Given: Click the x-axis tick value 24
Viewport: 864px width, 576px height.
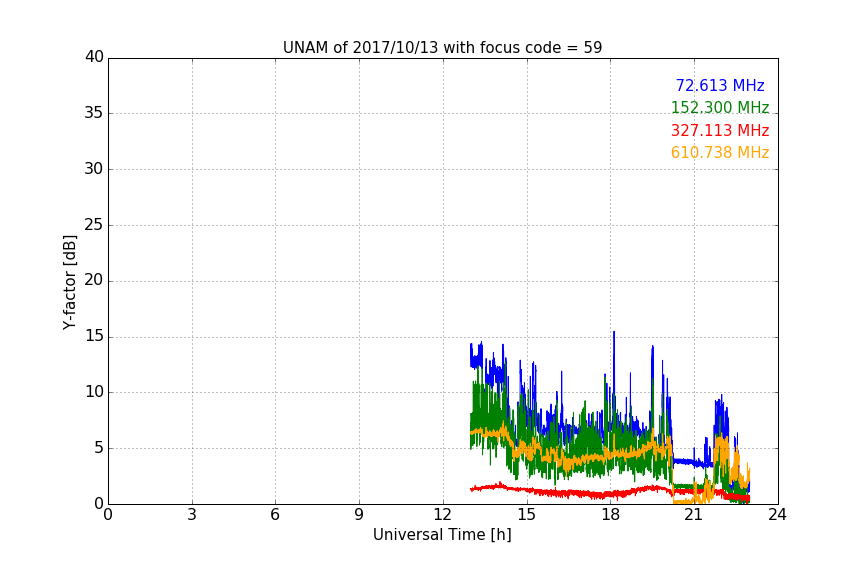Looking at the screenshot, I should pos(777,515).
